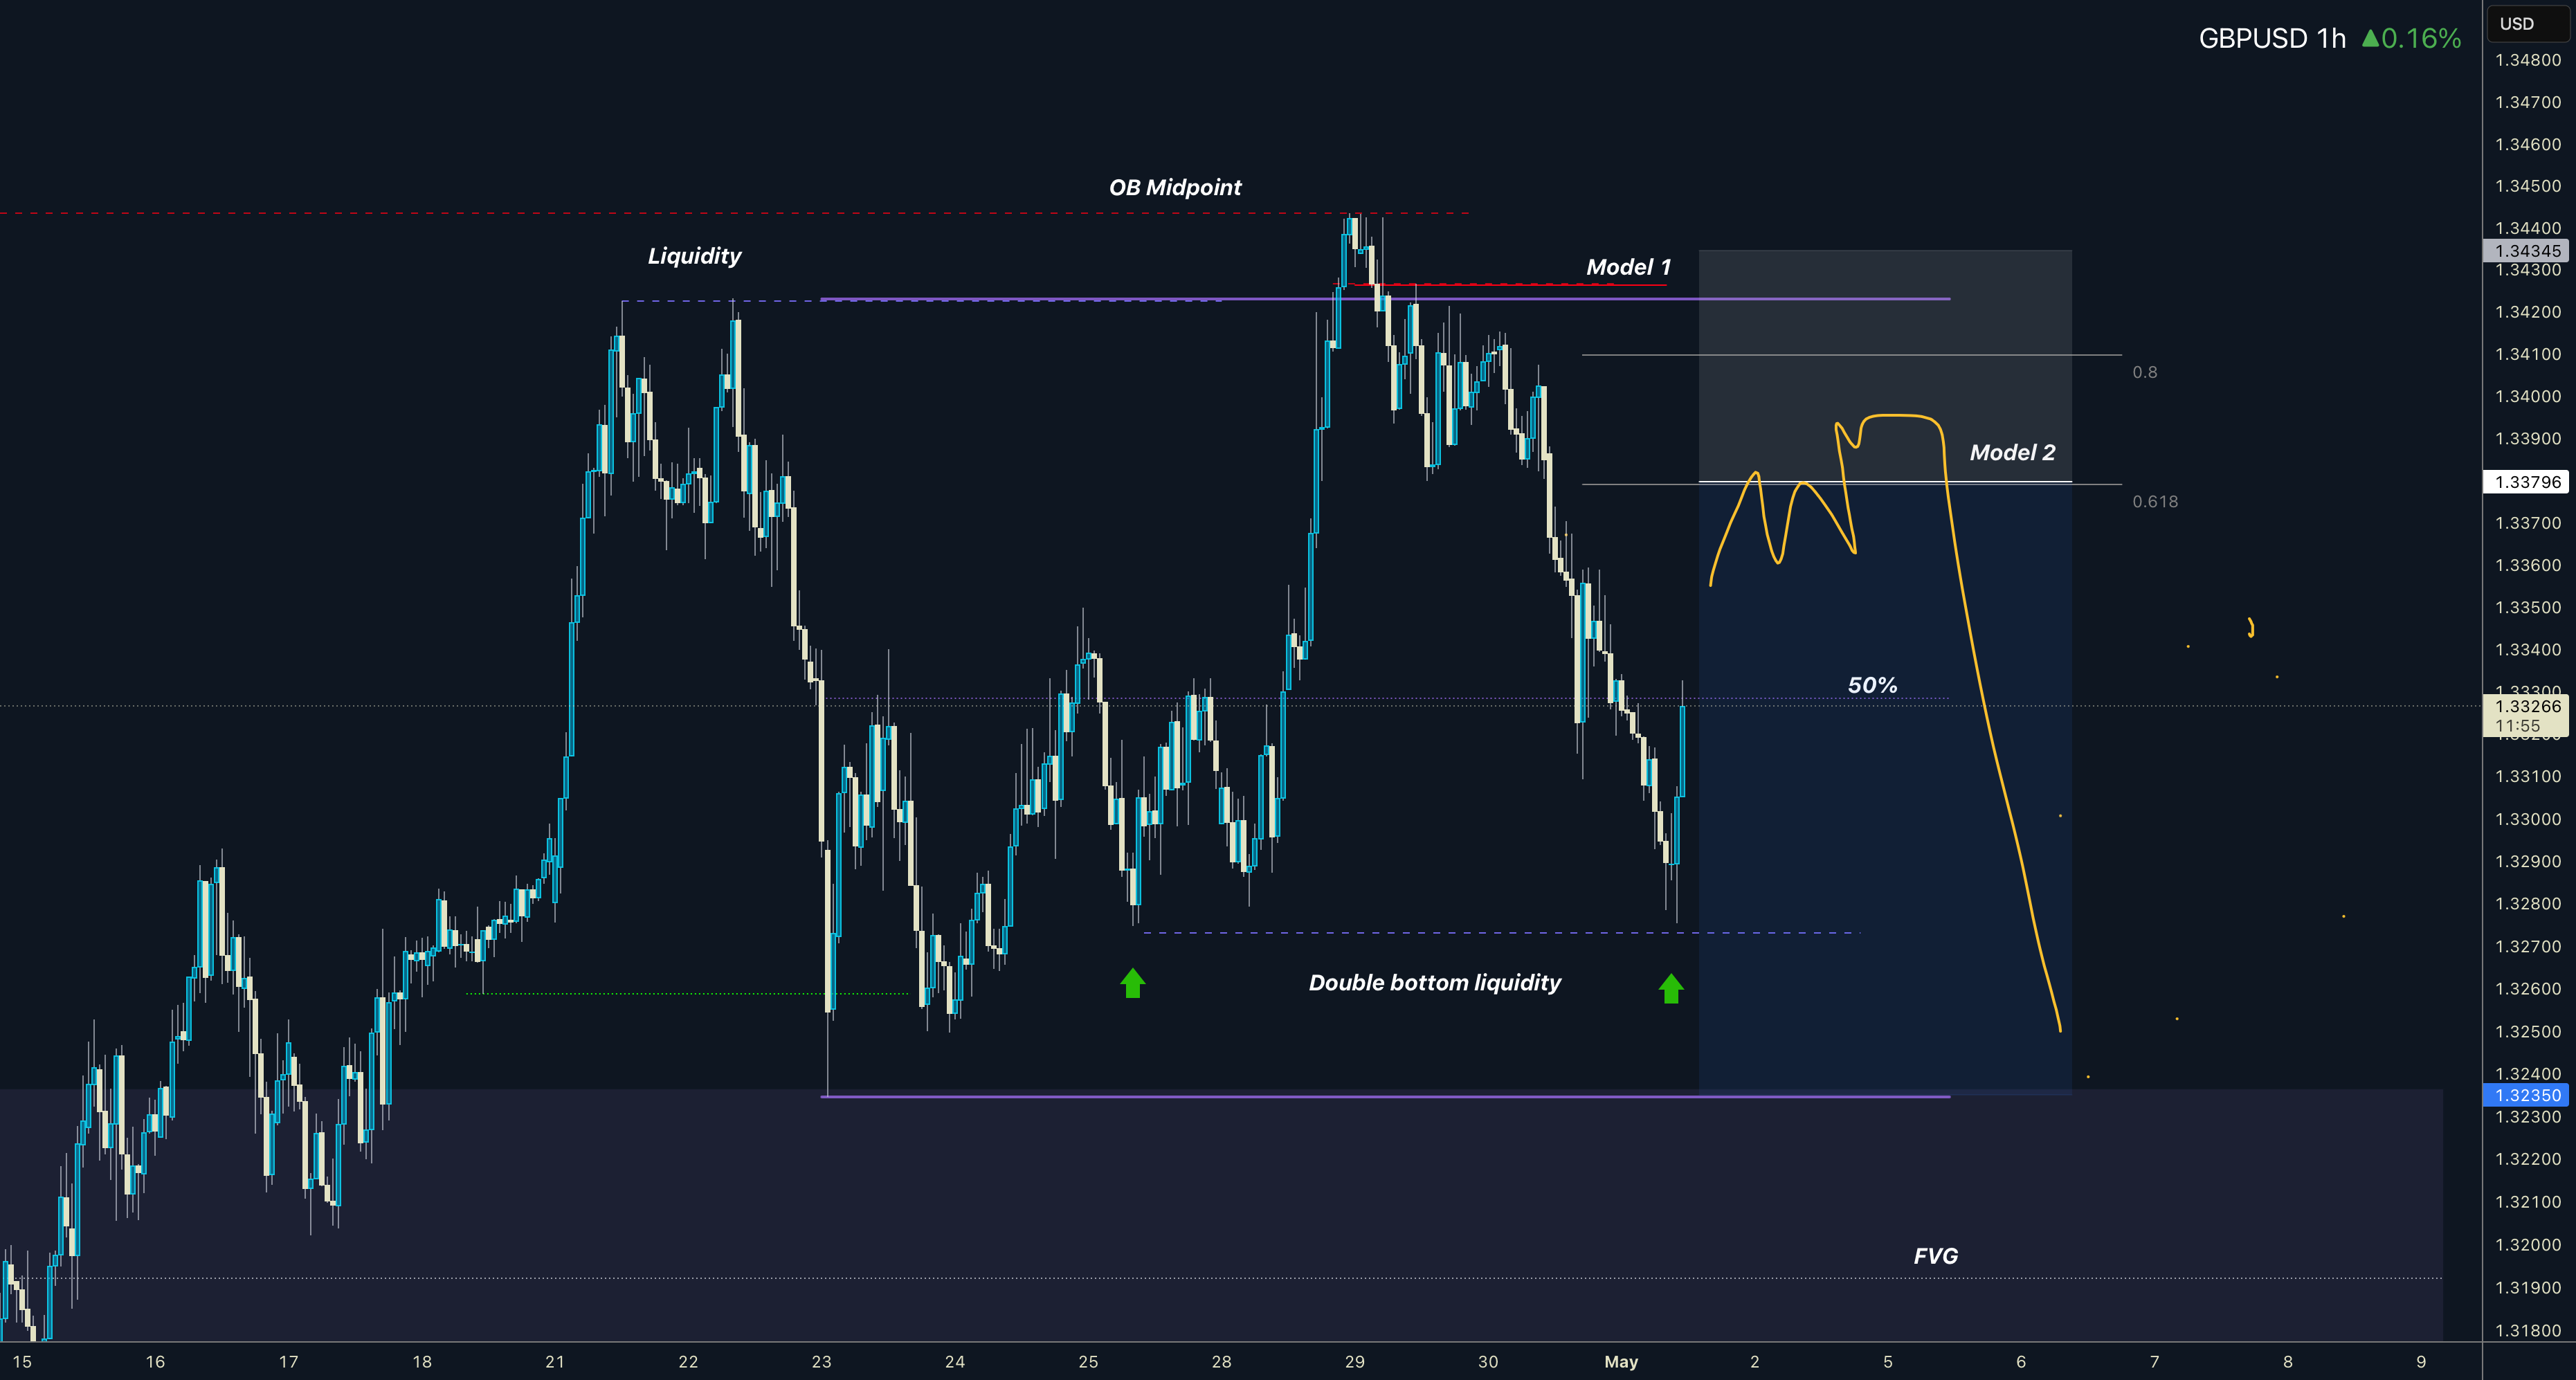The image size is (2576, 1380).
Task: Select the Model 2 annotation label
Action: (x=2012, y=452)
